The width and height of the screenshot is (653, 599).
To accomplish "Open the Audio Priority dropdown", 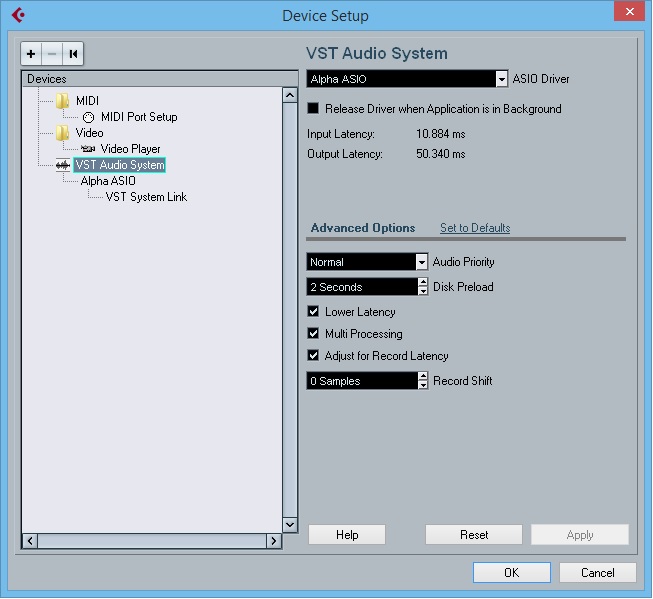I will pos(422,262).
